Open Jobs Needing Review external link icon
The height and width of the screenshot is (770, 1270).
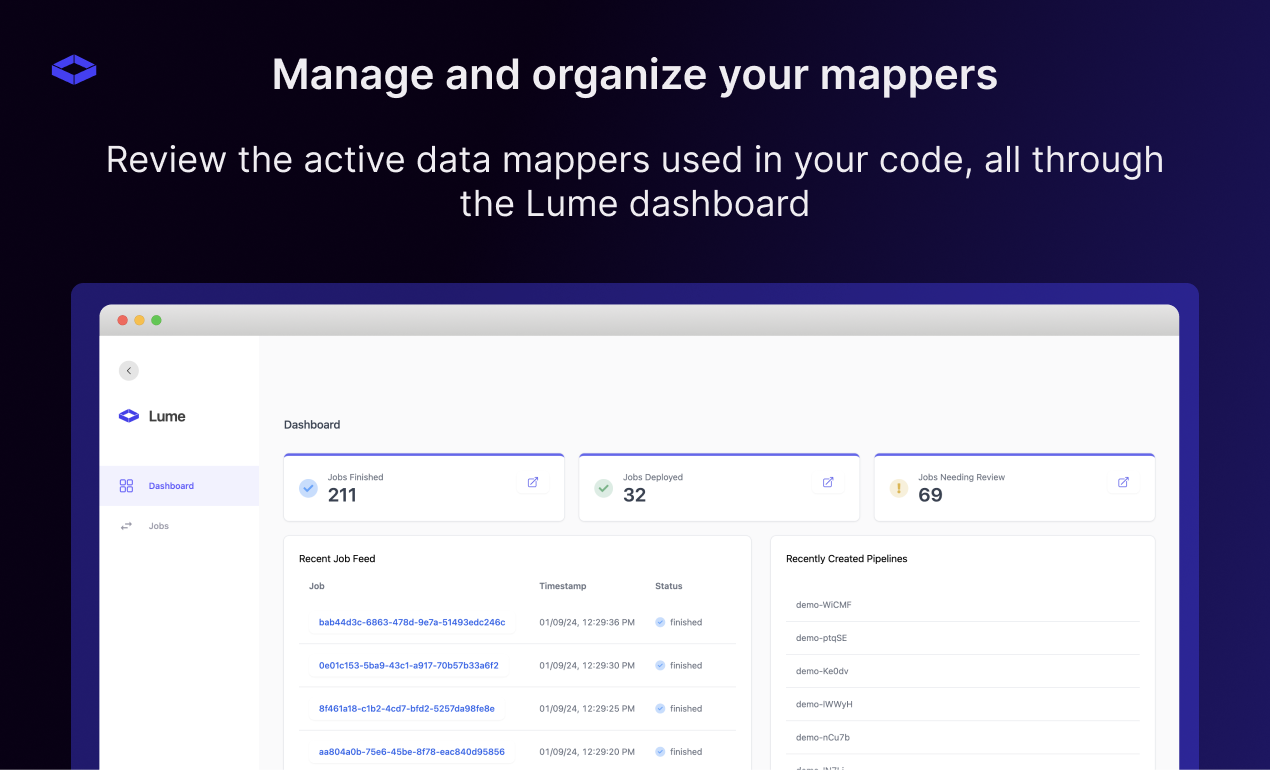click(x=1123, y=482)
